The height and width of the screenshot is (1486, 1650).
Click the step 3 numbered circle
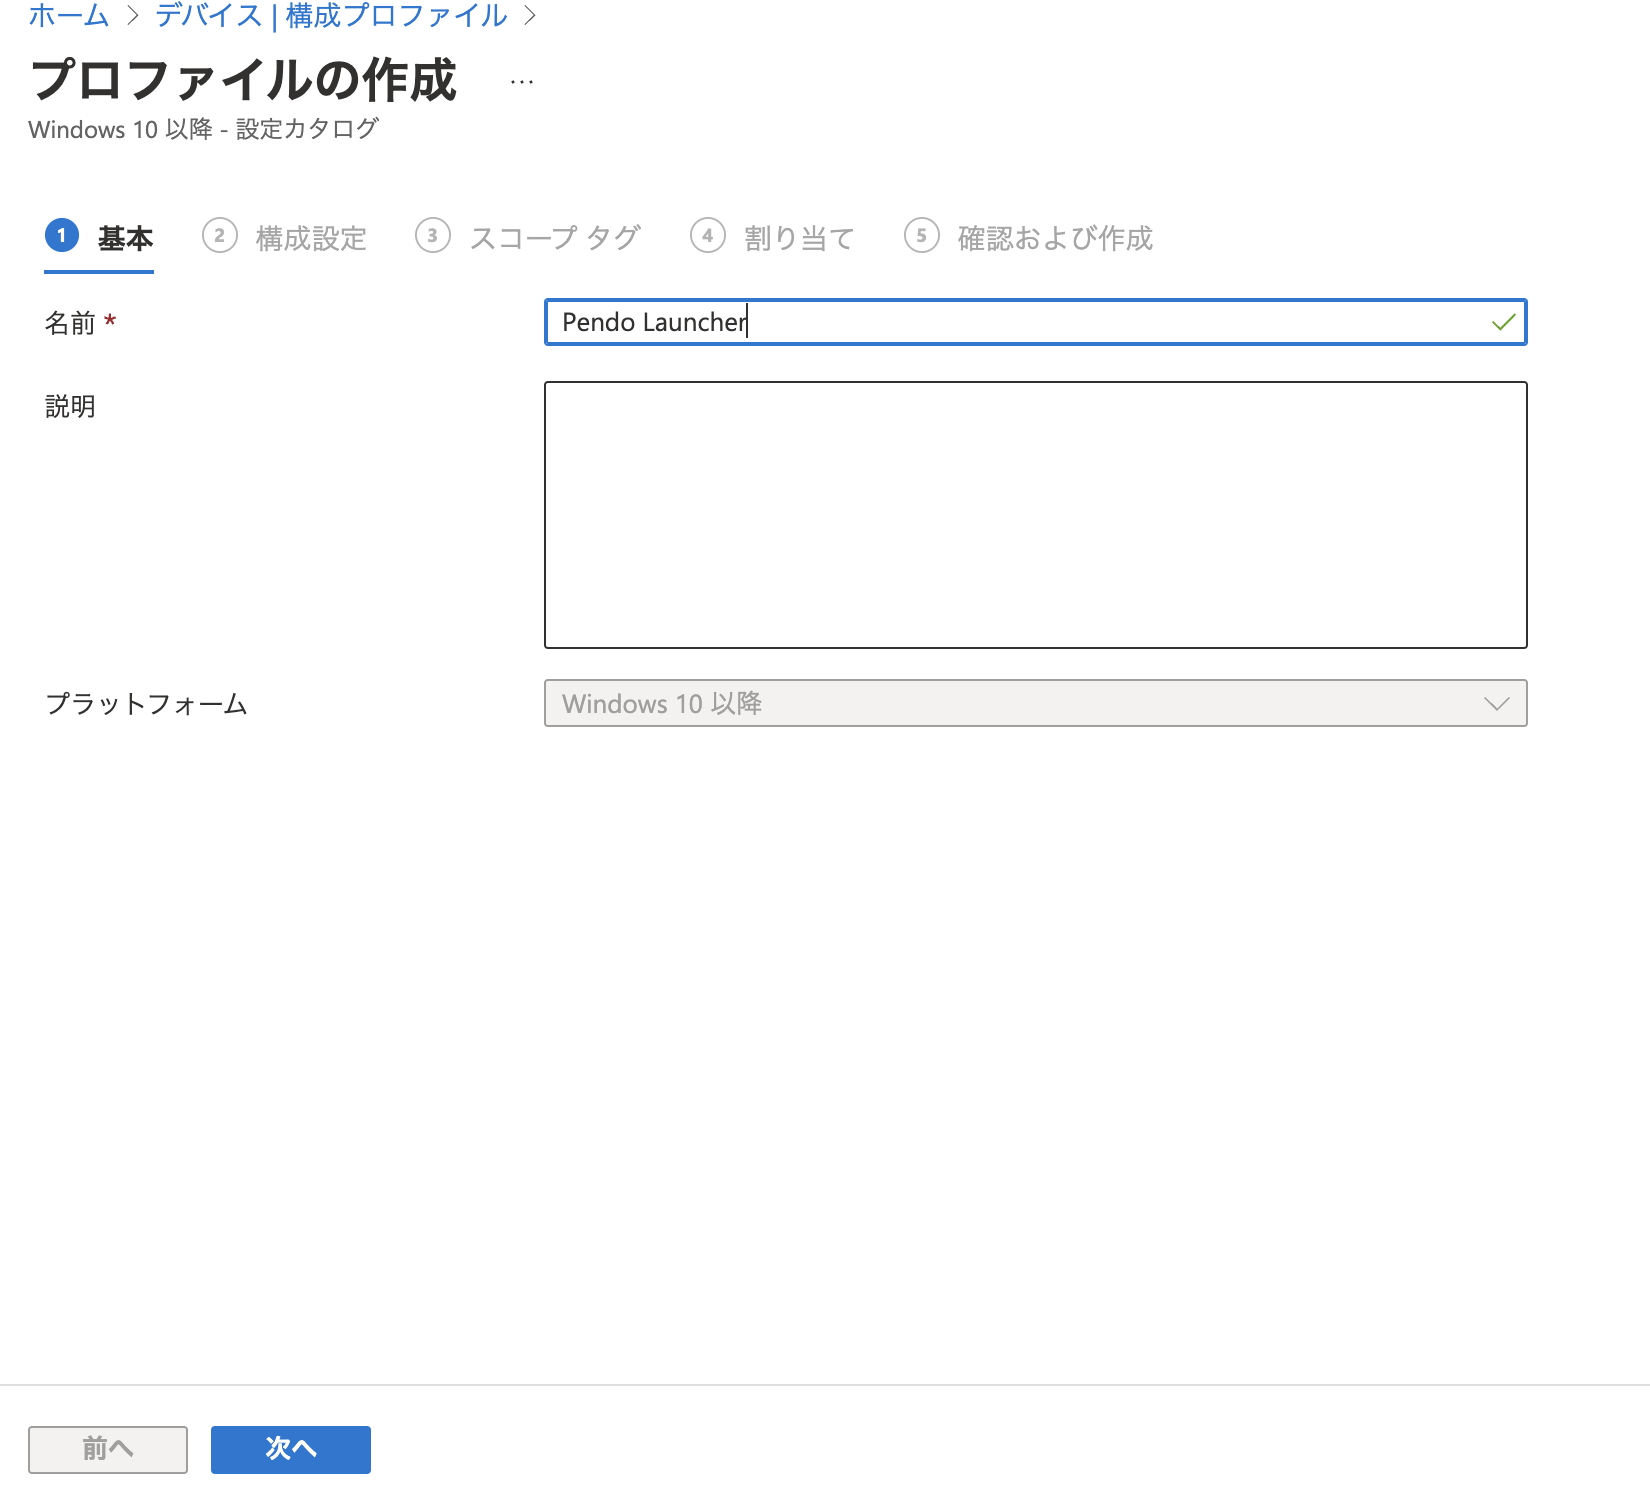pyautogui.click(x=433, y=237)
